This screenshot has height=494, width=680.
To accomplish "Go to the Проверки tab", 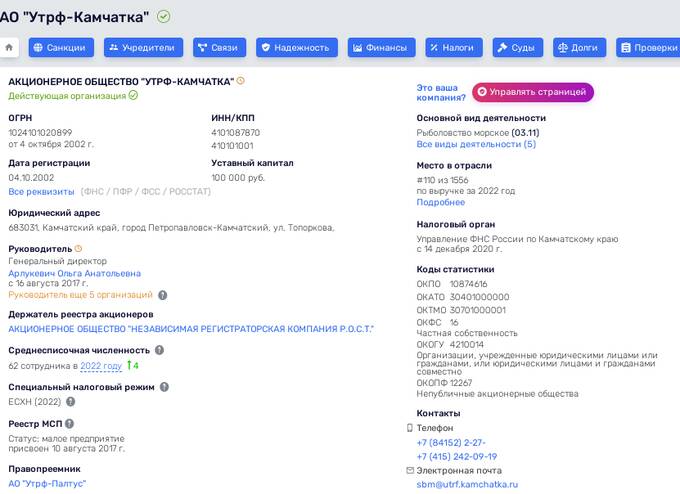I will [x=648, y=48].
